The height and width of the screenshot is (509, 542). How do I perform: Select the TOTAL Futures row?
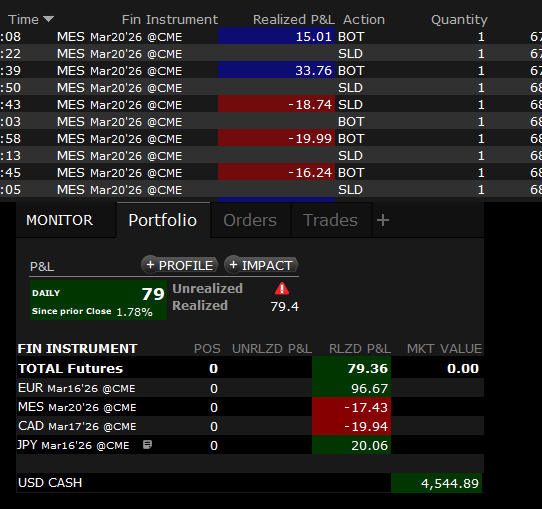click(250, 368)
